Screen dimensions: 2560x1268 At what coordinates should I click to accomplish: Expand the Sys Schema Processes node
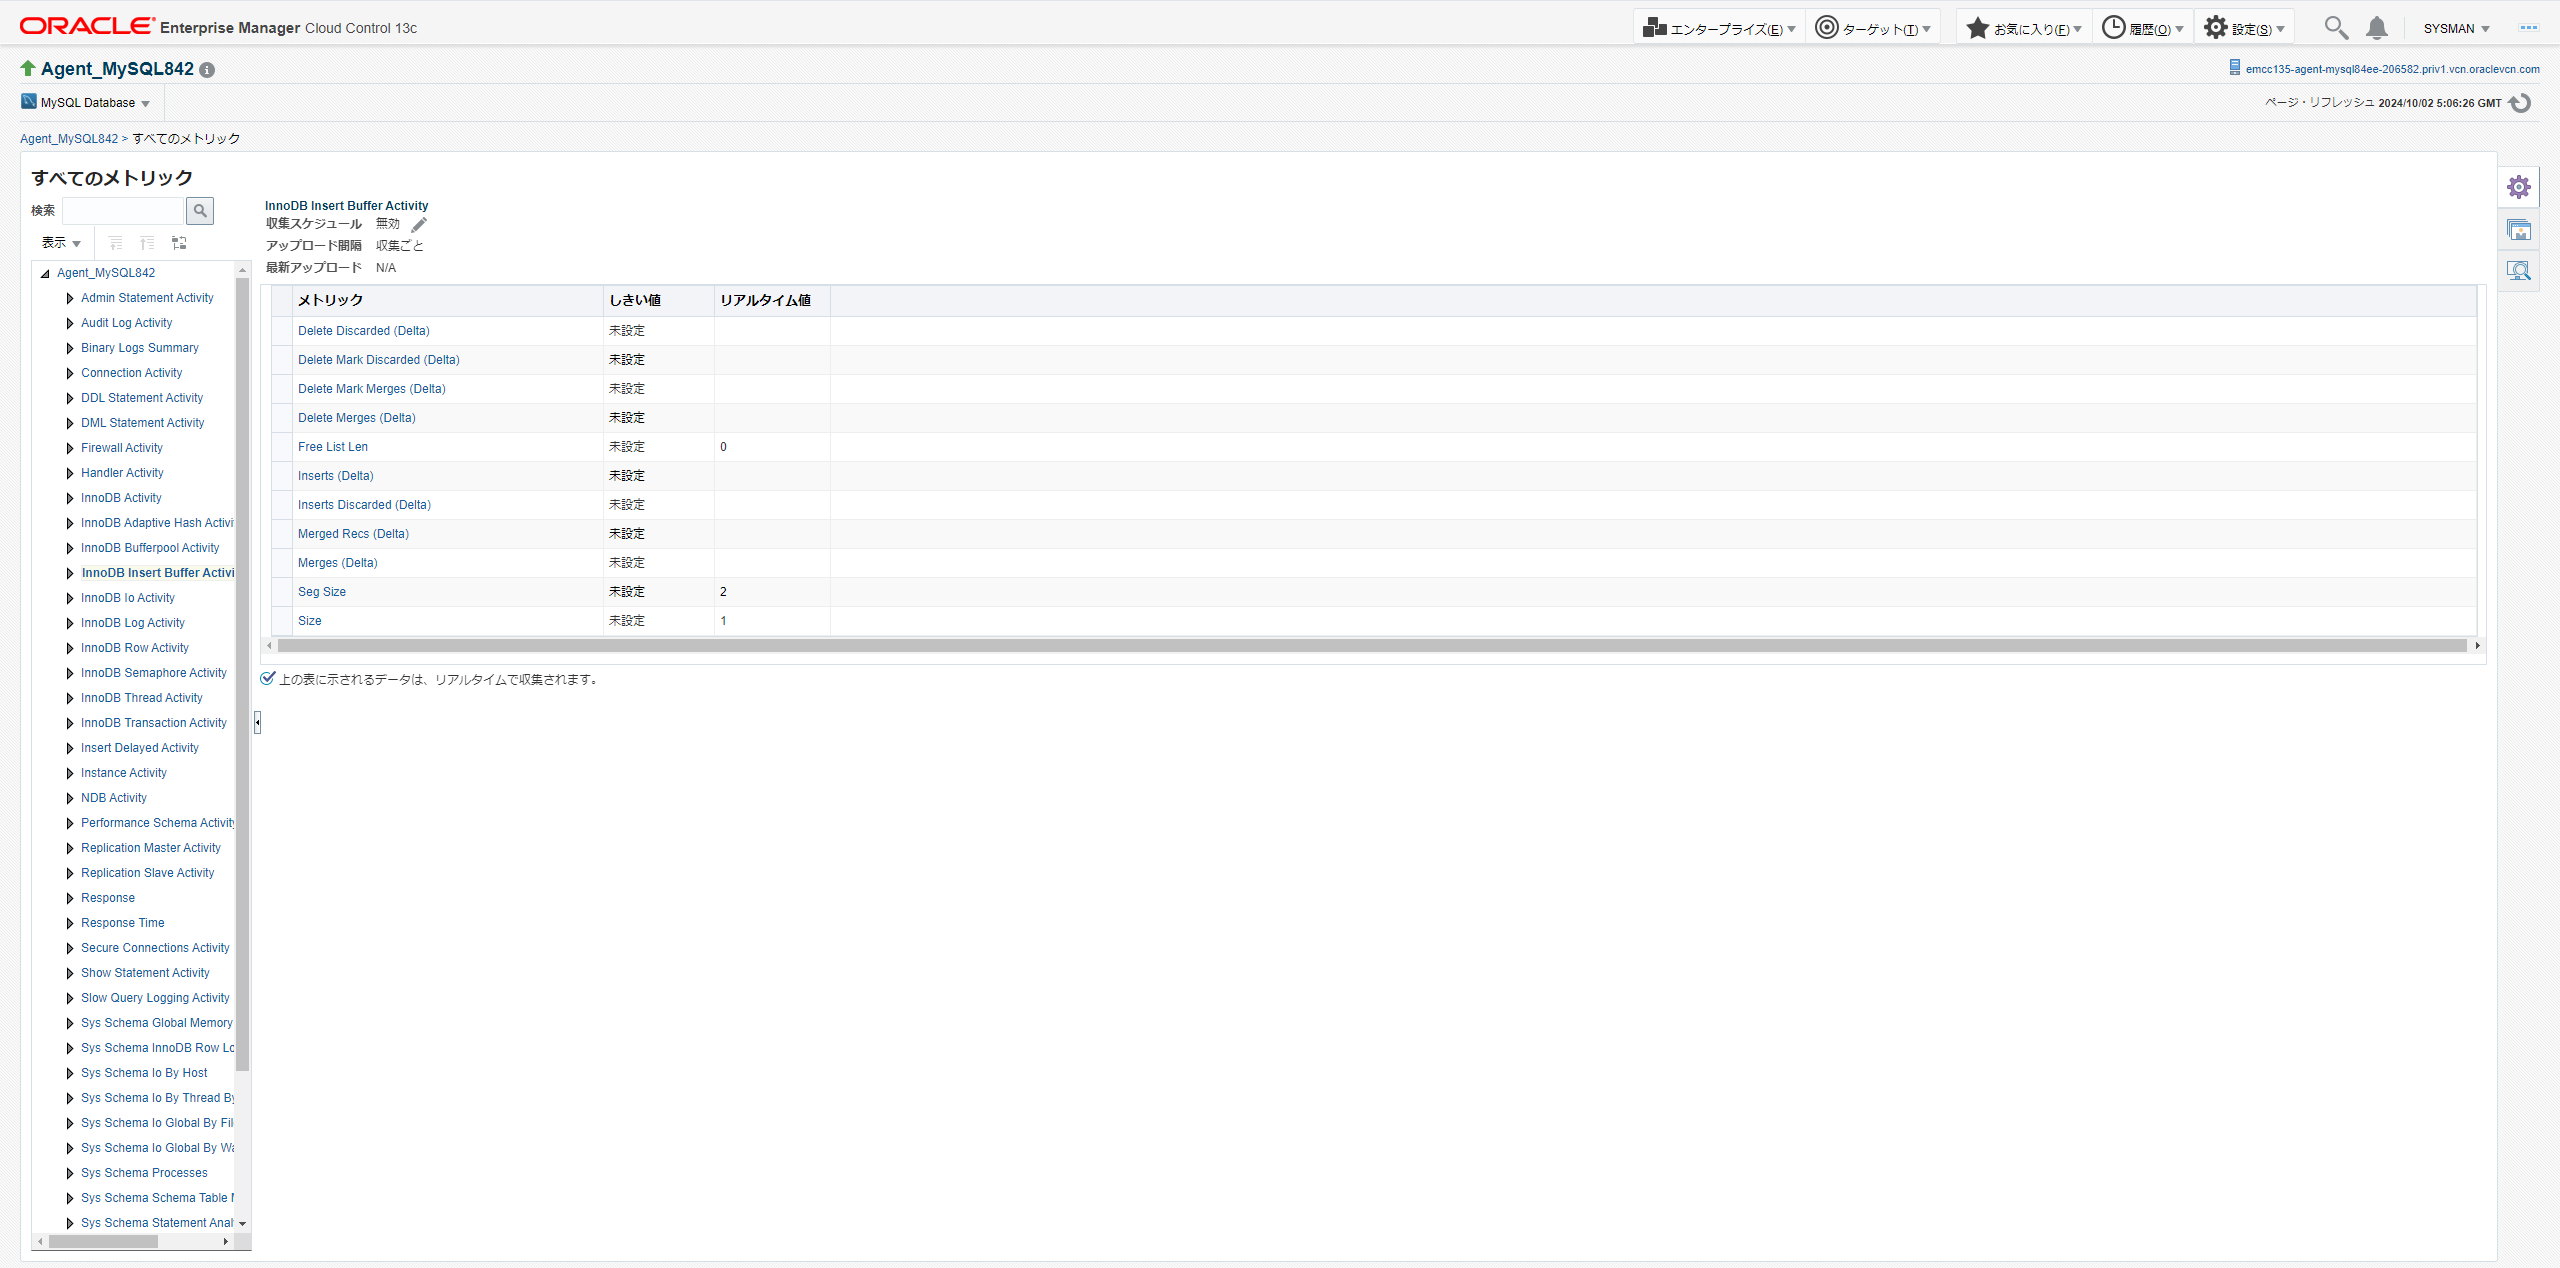[69, 1173]
